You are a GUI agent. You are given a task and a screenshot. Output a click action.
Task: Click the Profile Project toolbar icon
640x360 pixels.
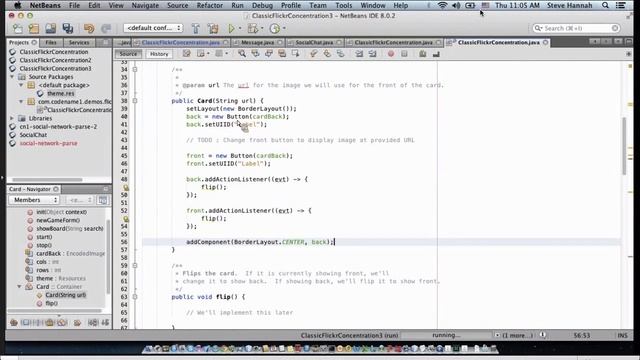click(x=275, y=28)
